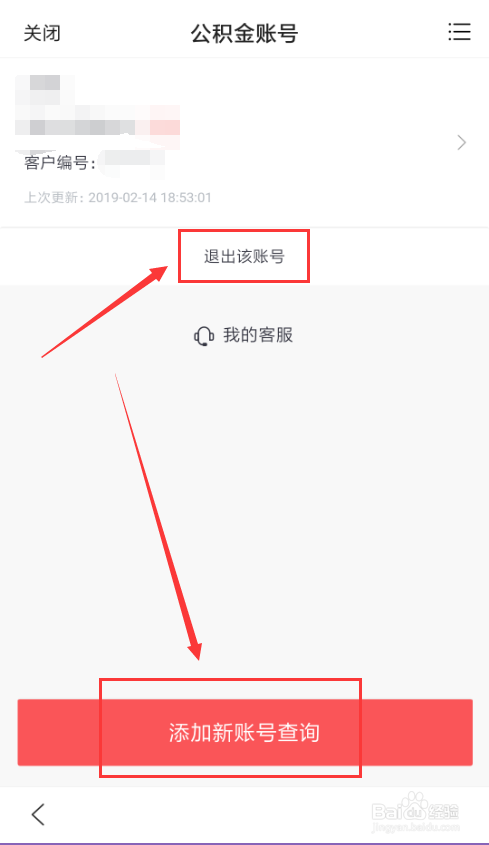Tap the 上次更新 timestamp line
This screenshot has height=845, width=489.
point(118,197)
